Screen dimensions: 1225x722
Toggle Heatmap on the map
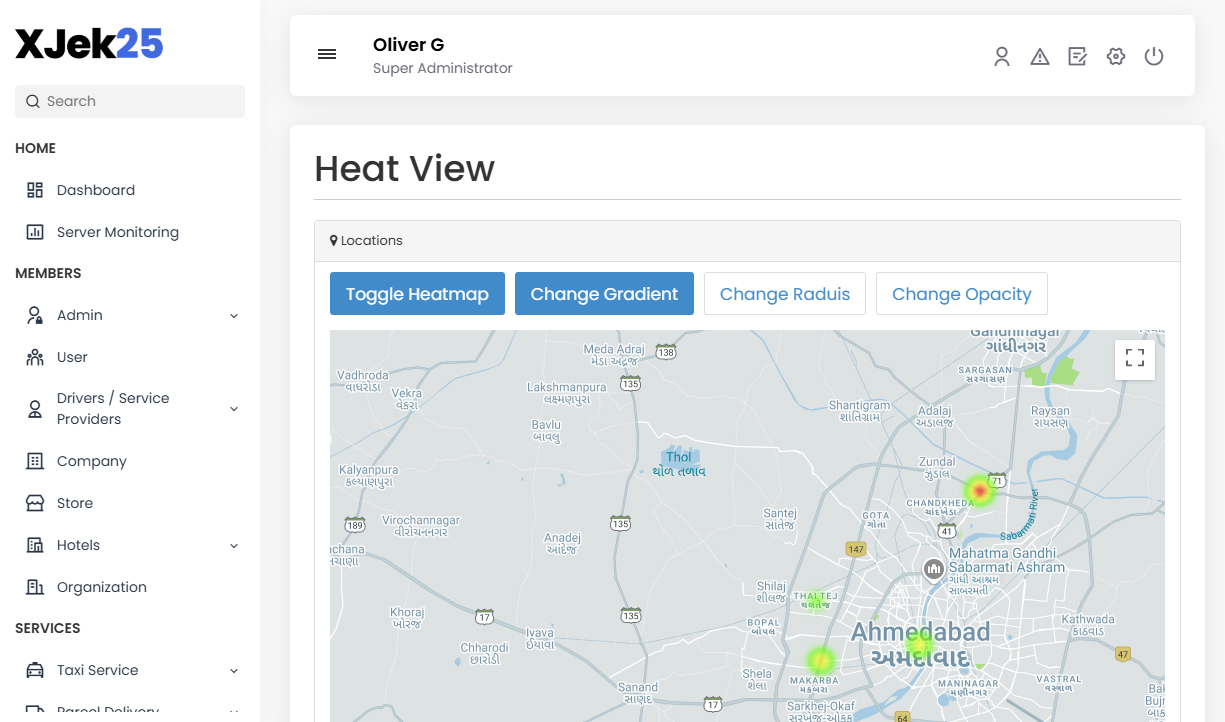click(417, 294)
